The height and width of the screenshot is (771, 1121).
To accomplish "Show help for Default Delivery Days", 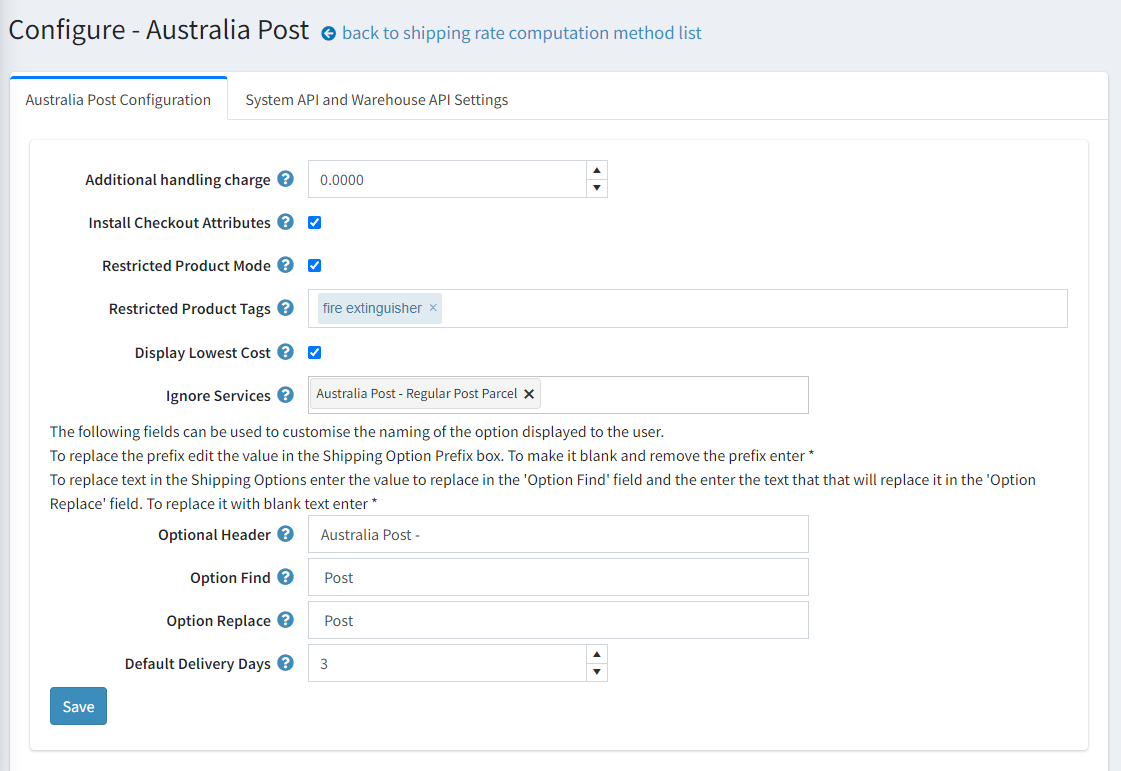I will pyautogui.click(x=285, y=663).
